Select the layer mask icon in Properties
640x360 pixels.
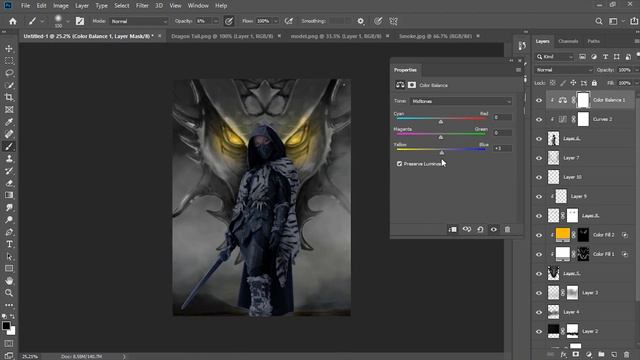tap(412, 85)
